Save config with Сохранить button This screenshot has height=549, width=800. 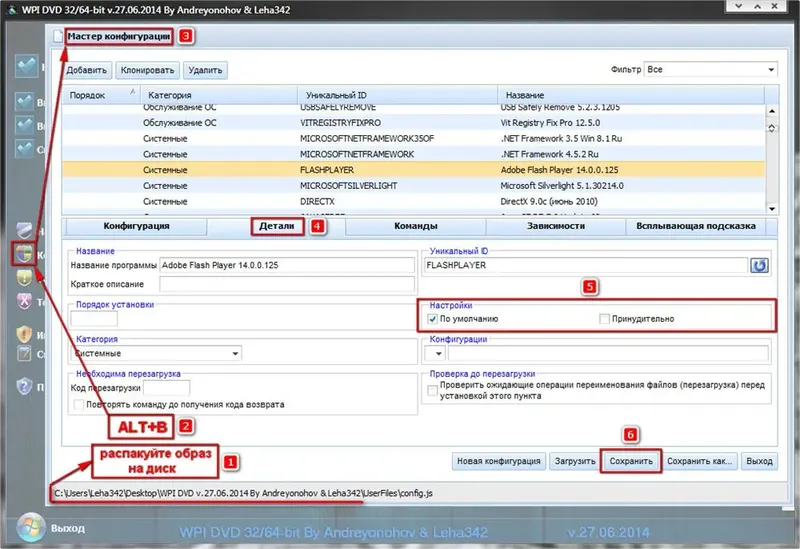click(x=631, y=461)
